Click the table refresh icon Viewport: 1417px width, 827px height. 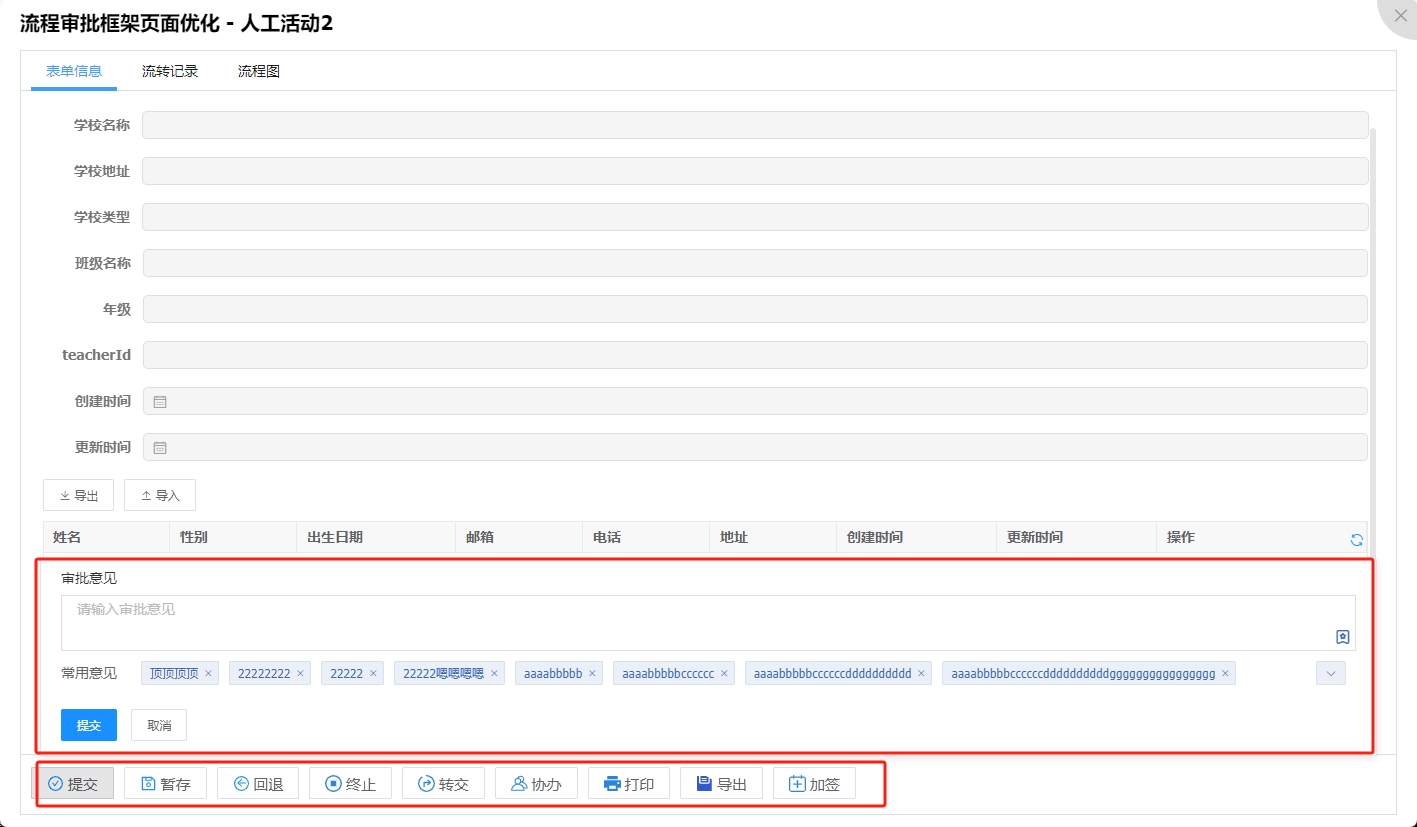click(1356, 539)
